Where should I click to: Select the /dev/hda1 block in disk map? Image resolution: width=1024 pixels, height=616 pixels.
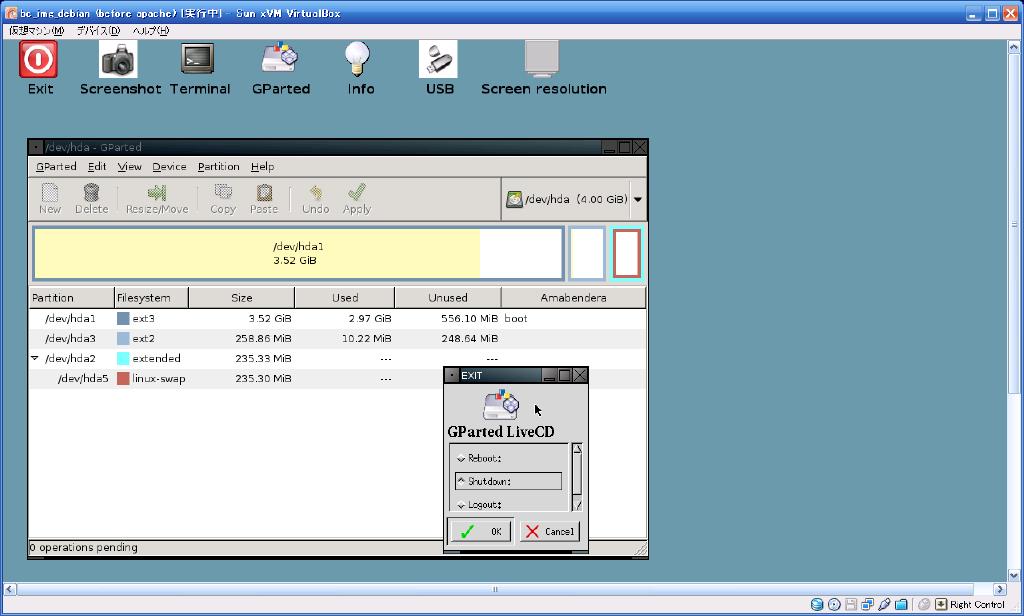click(x=298, y=253)
